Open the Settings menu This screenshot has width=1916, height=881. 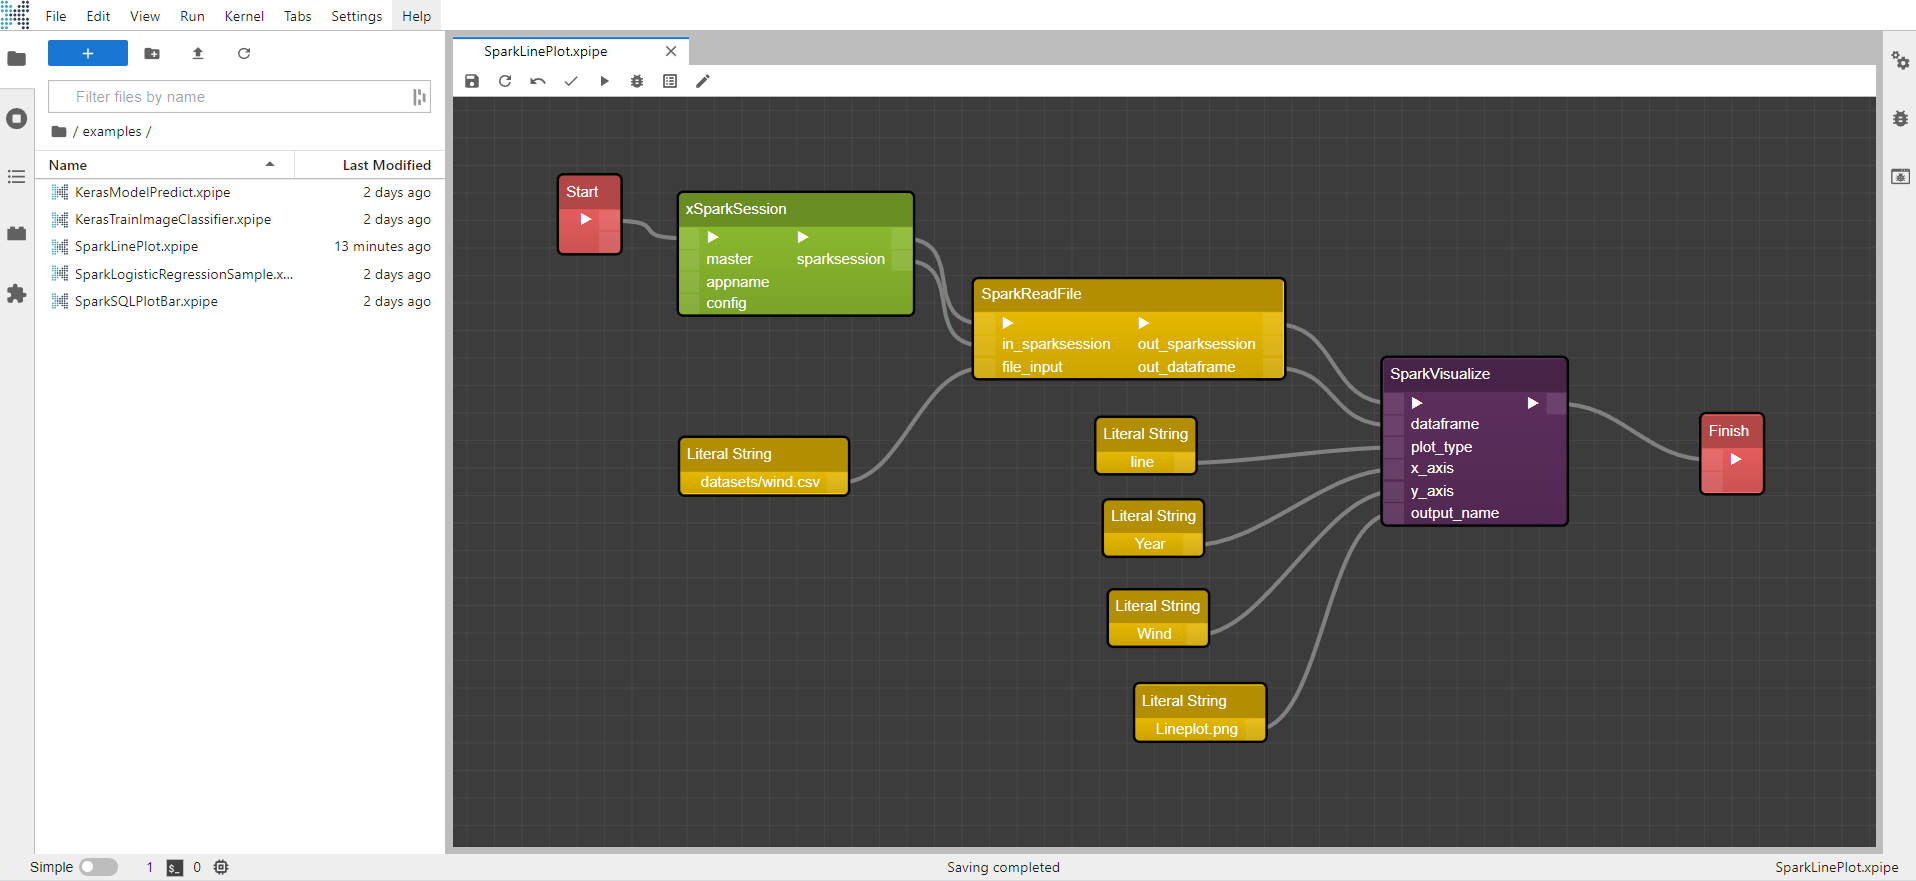click(x=356, y=16)
